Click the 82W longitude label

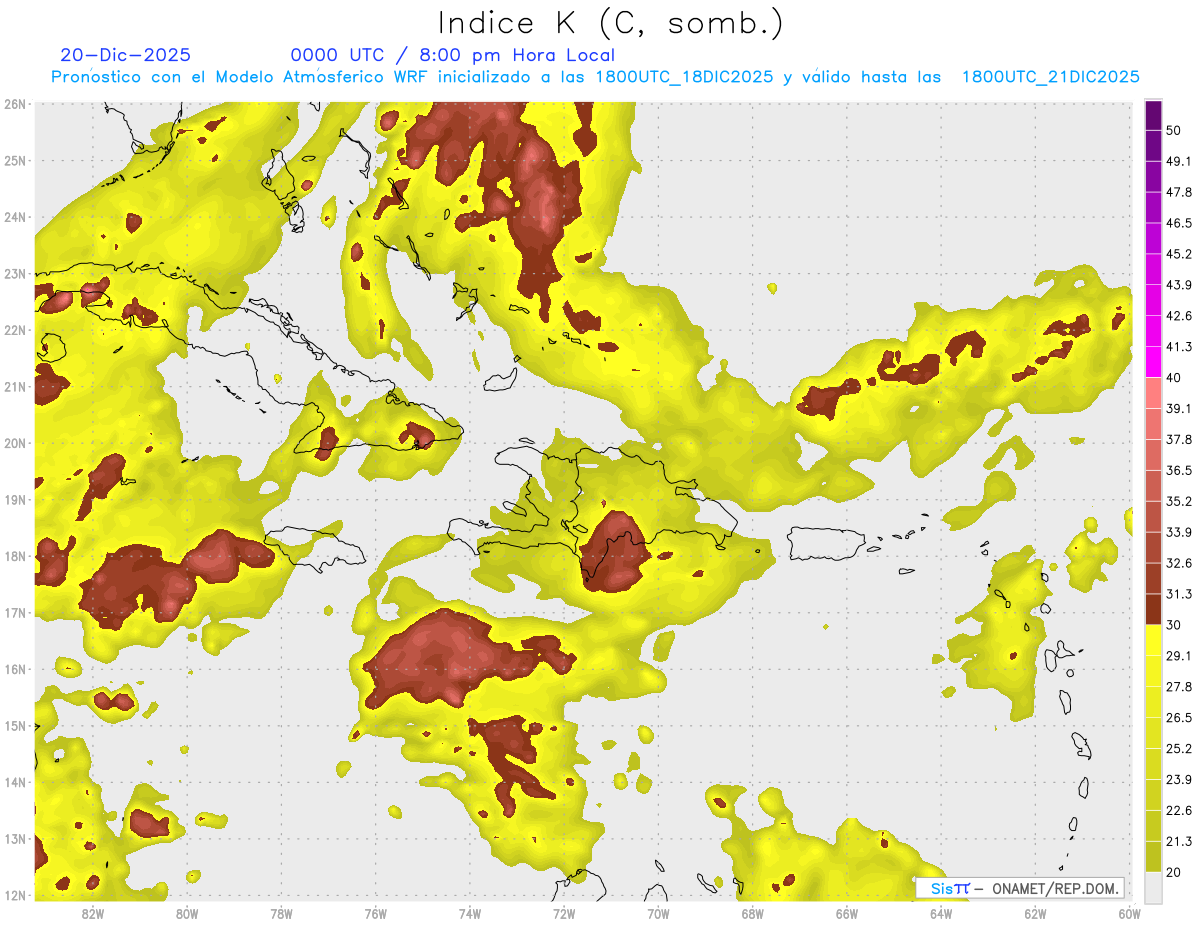[x=92, y=913]
